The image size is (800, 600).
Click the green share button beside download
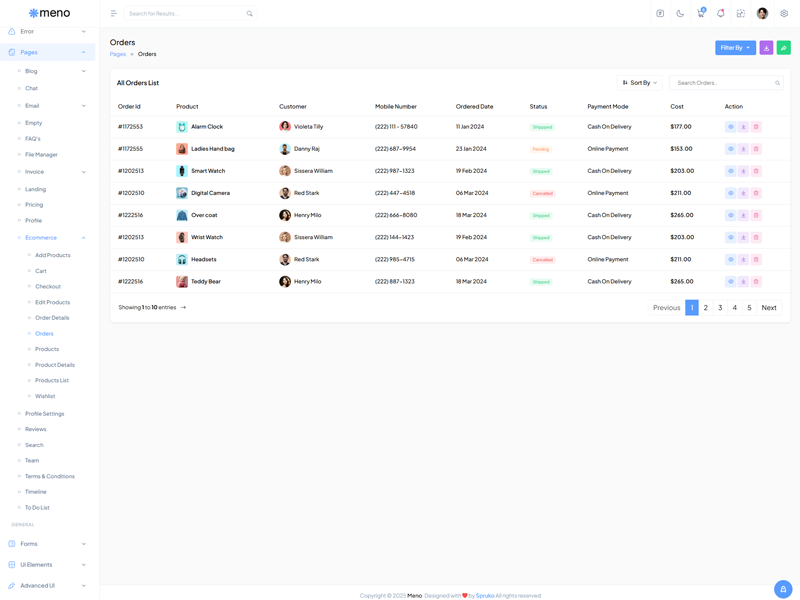tap(783, 48)
